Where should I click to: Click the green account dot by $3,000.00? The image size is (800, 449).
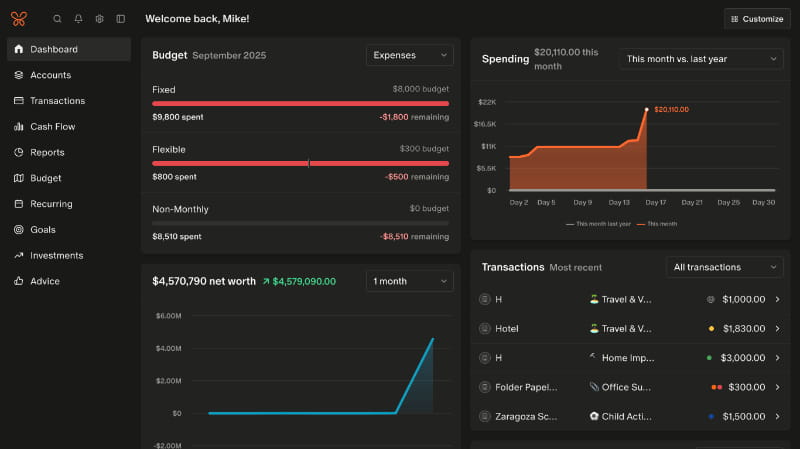(709, 358)
